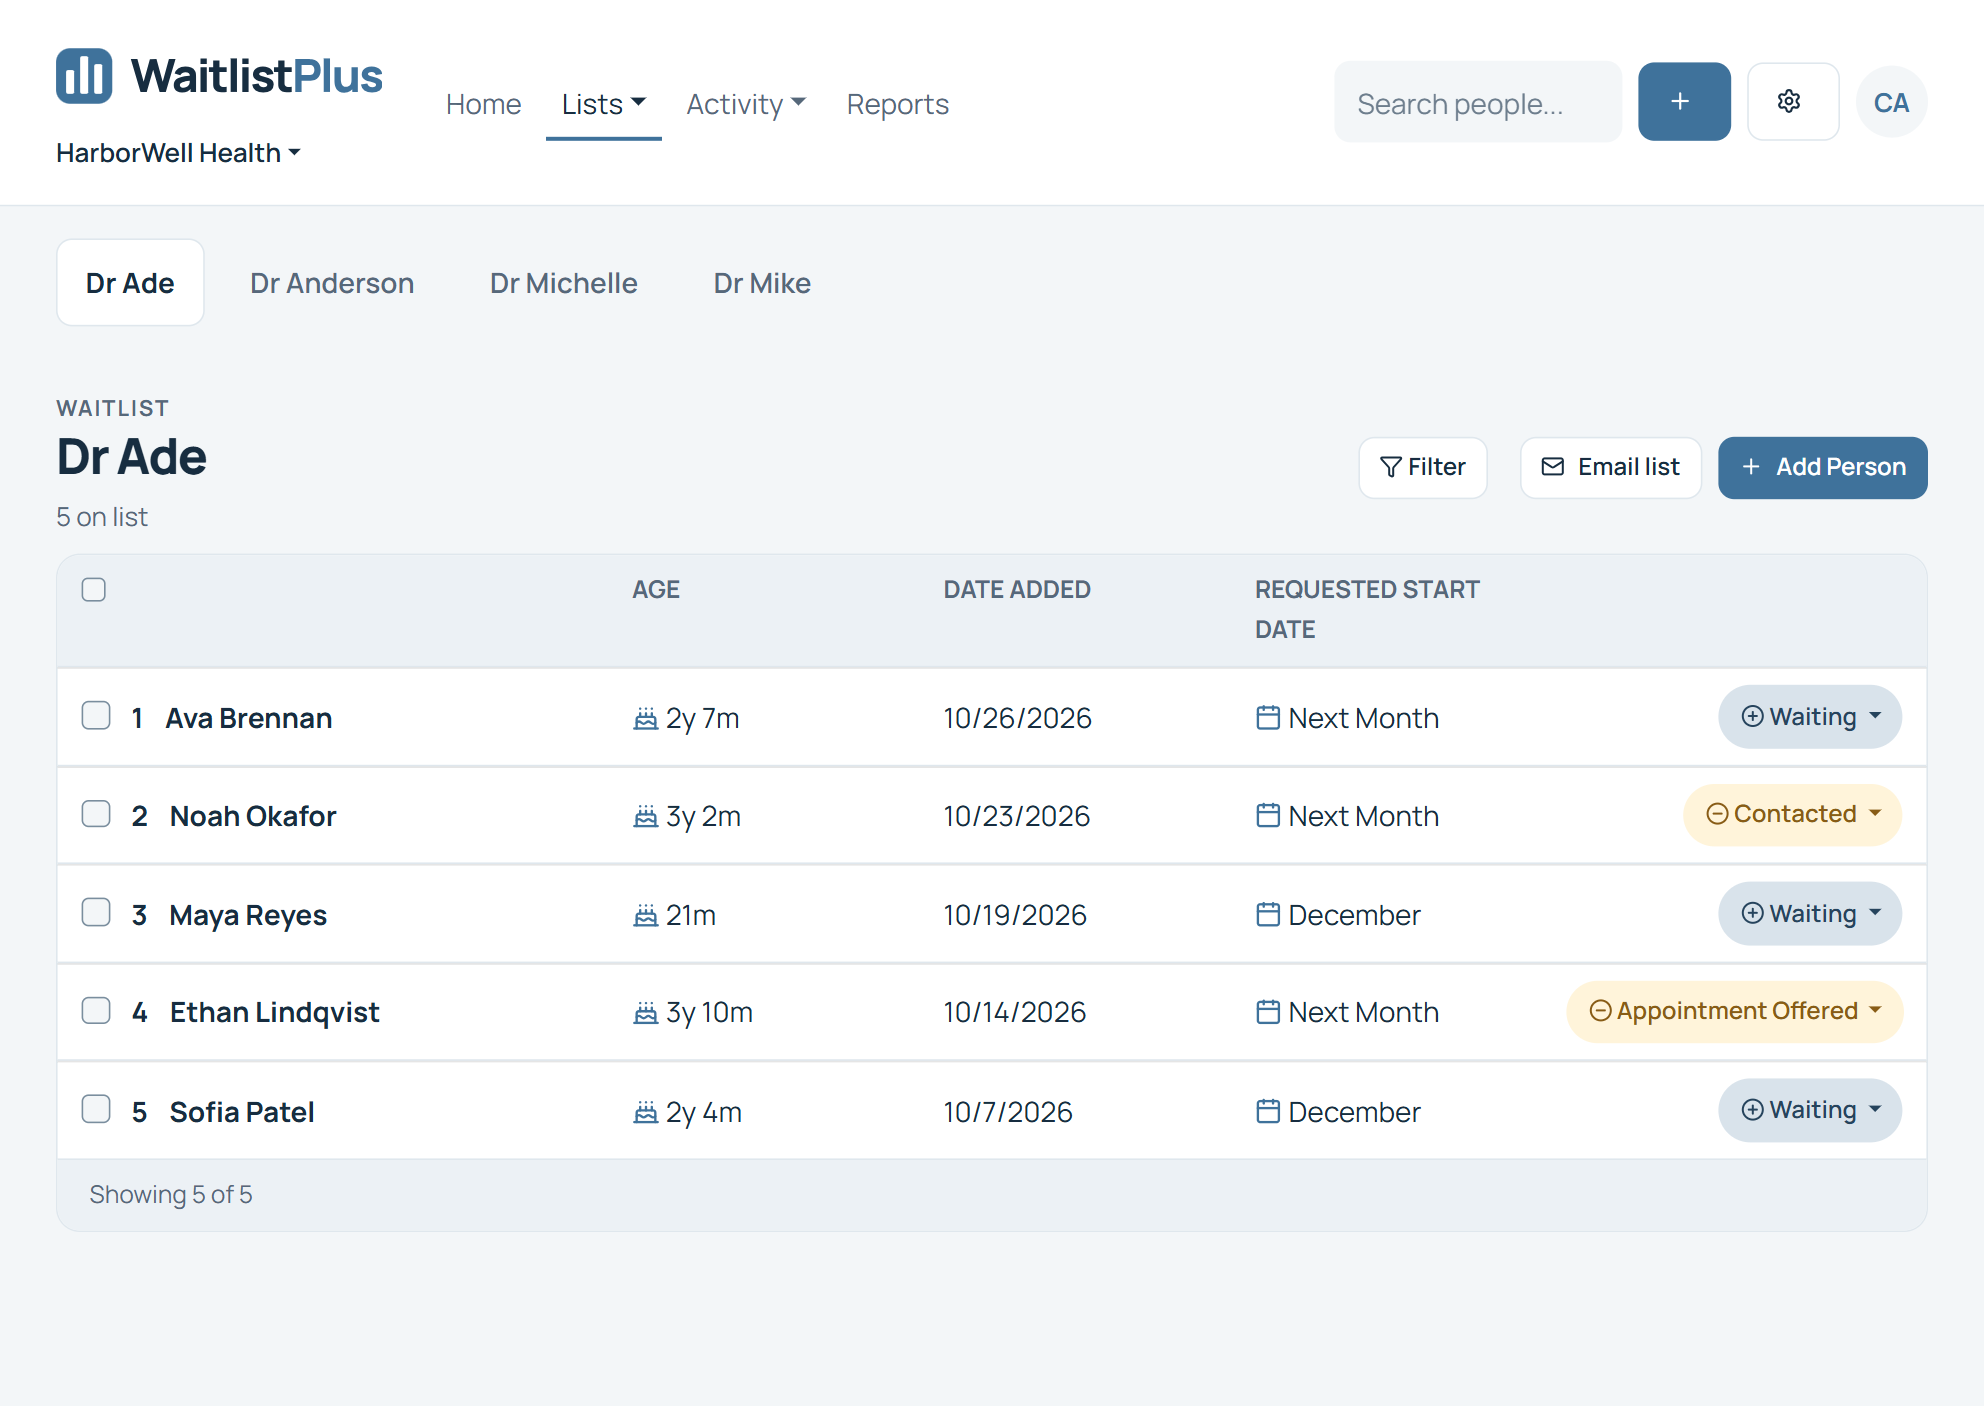Screen dimensions: 1984x1406
Task: Click the calendar icon in Noah Okafor's row
Action: (1268, 816)
